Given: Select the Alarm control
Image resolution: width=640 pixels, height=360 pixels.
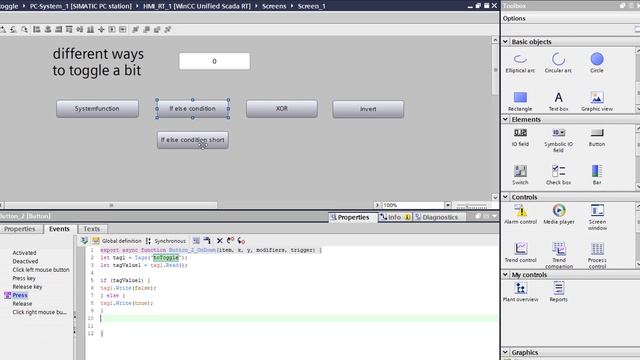Looking at the screenshot, I should (520, 214).
